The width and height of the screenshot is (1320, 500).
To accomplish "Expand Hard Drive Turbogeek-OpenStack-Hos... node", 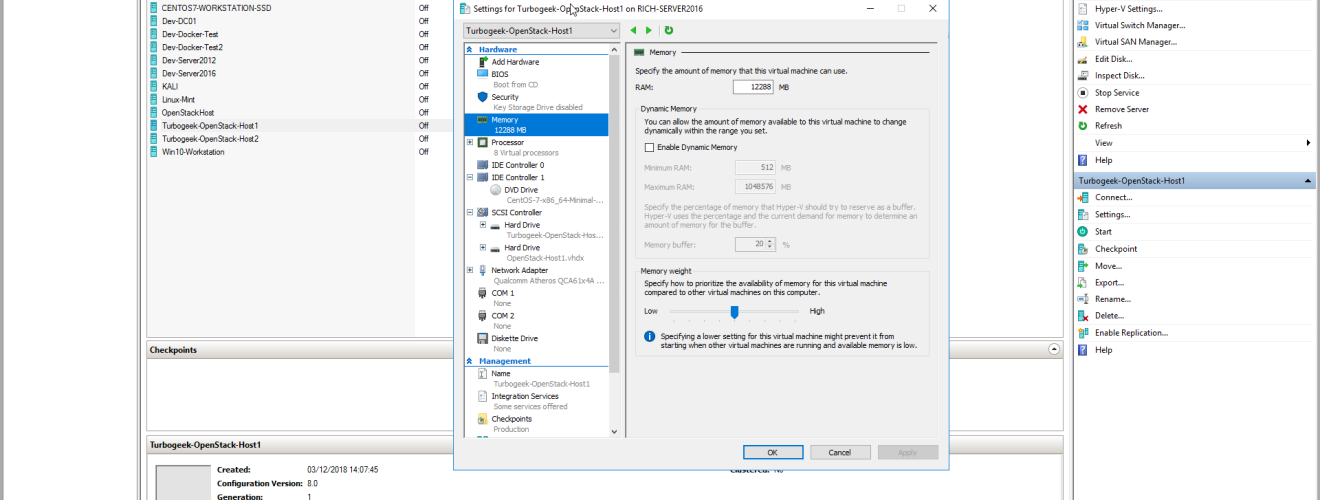I will (x=482, y=225).
